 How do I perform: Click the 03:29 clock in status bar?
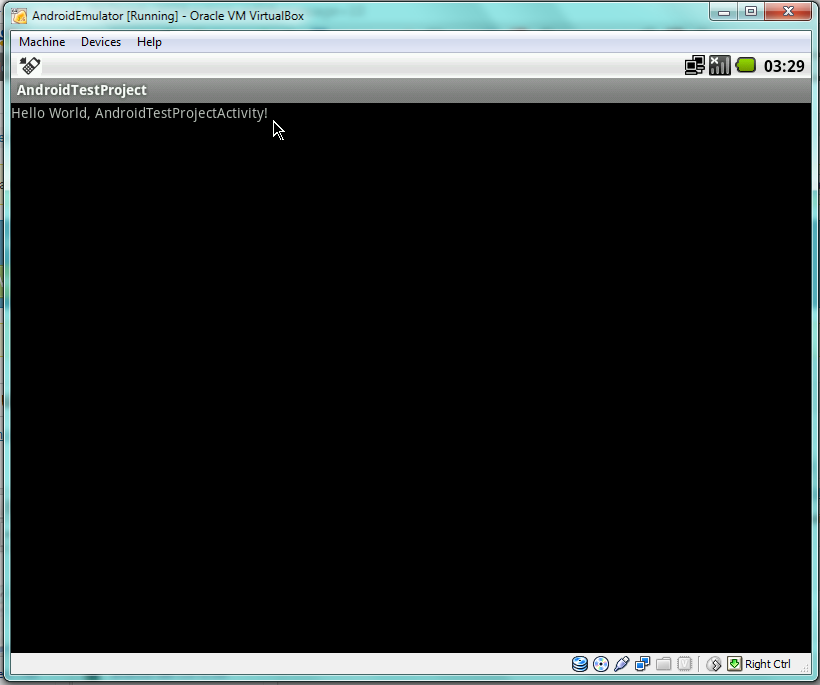[784, 66]
